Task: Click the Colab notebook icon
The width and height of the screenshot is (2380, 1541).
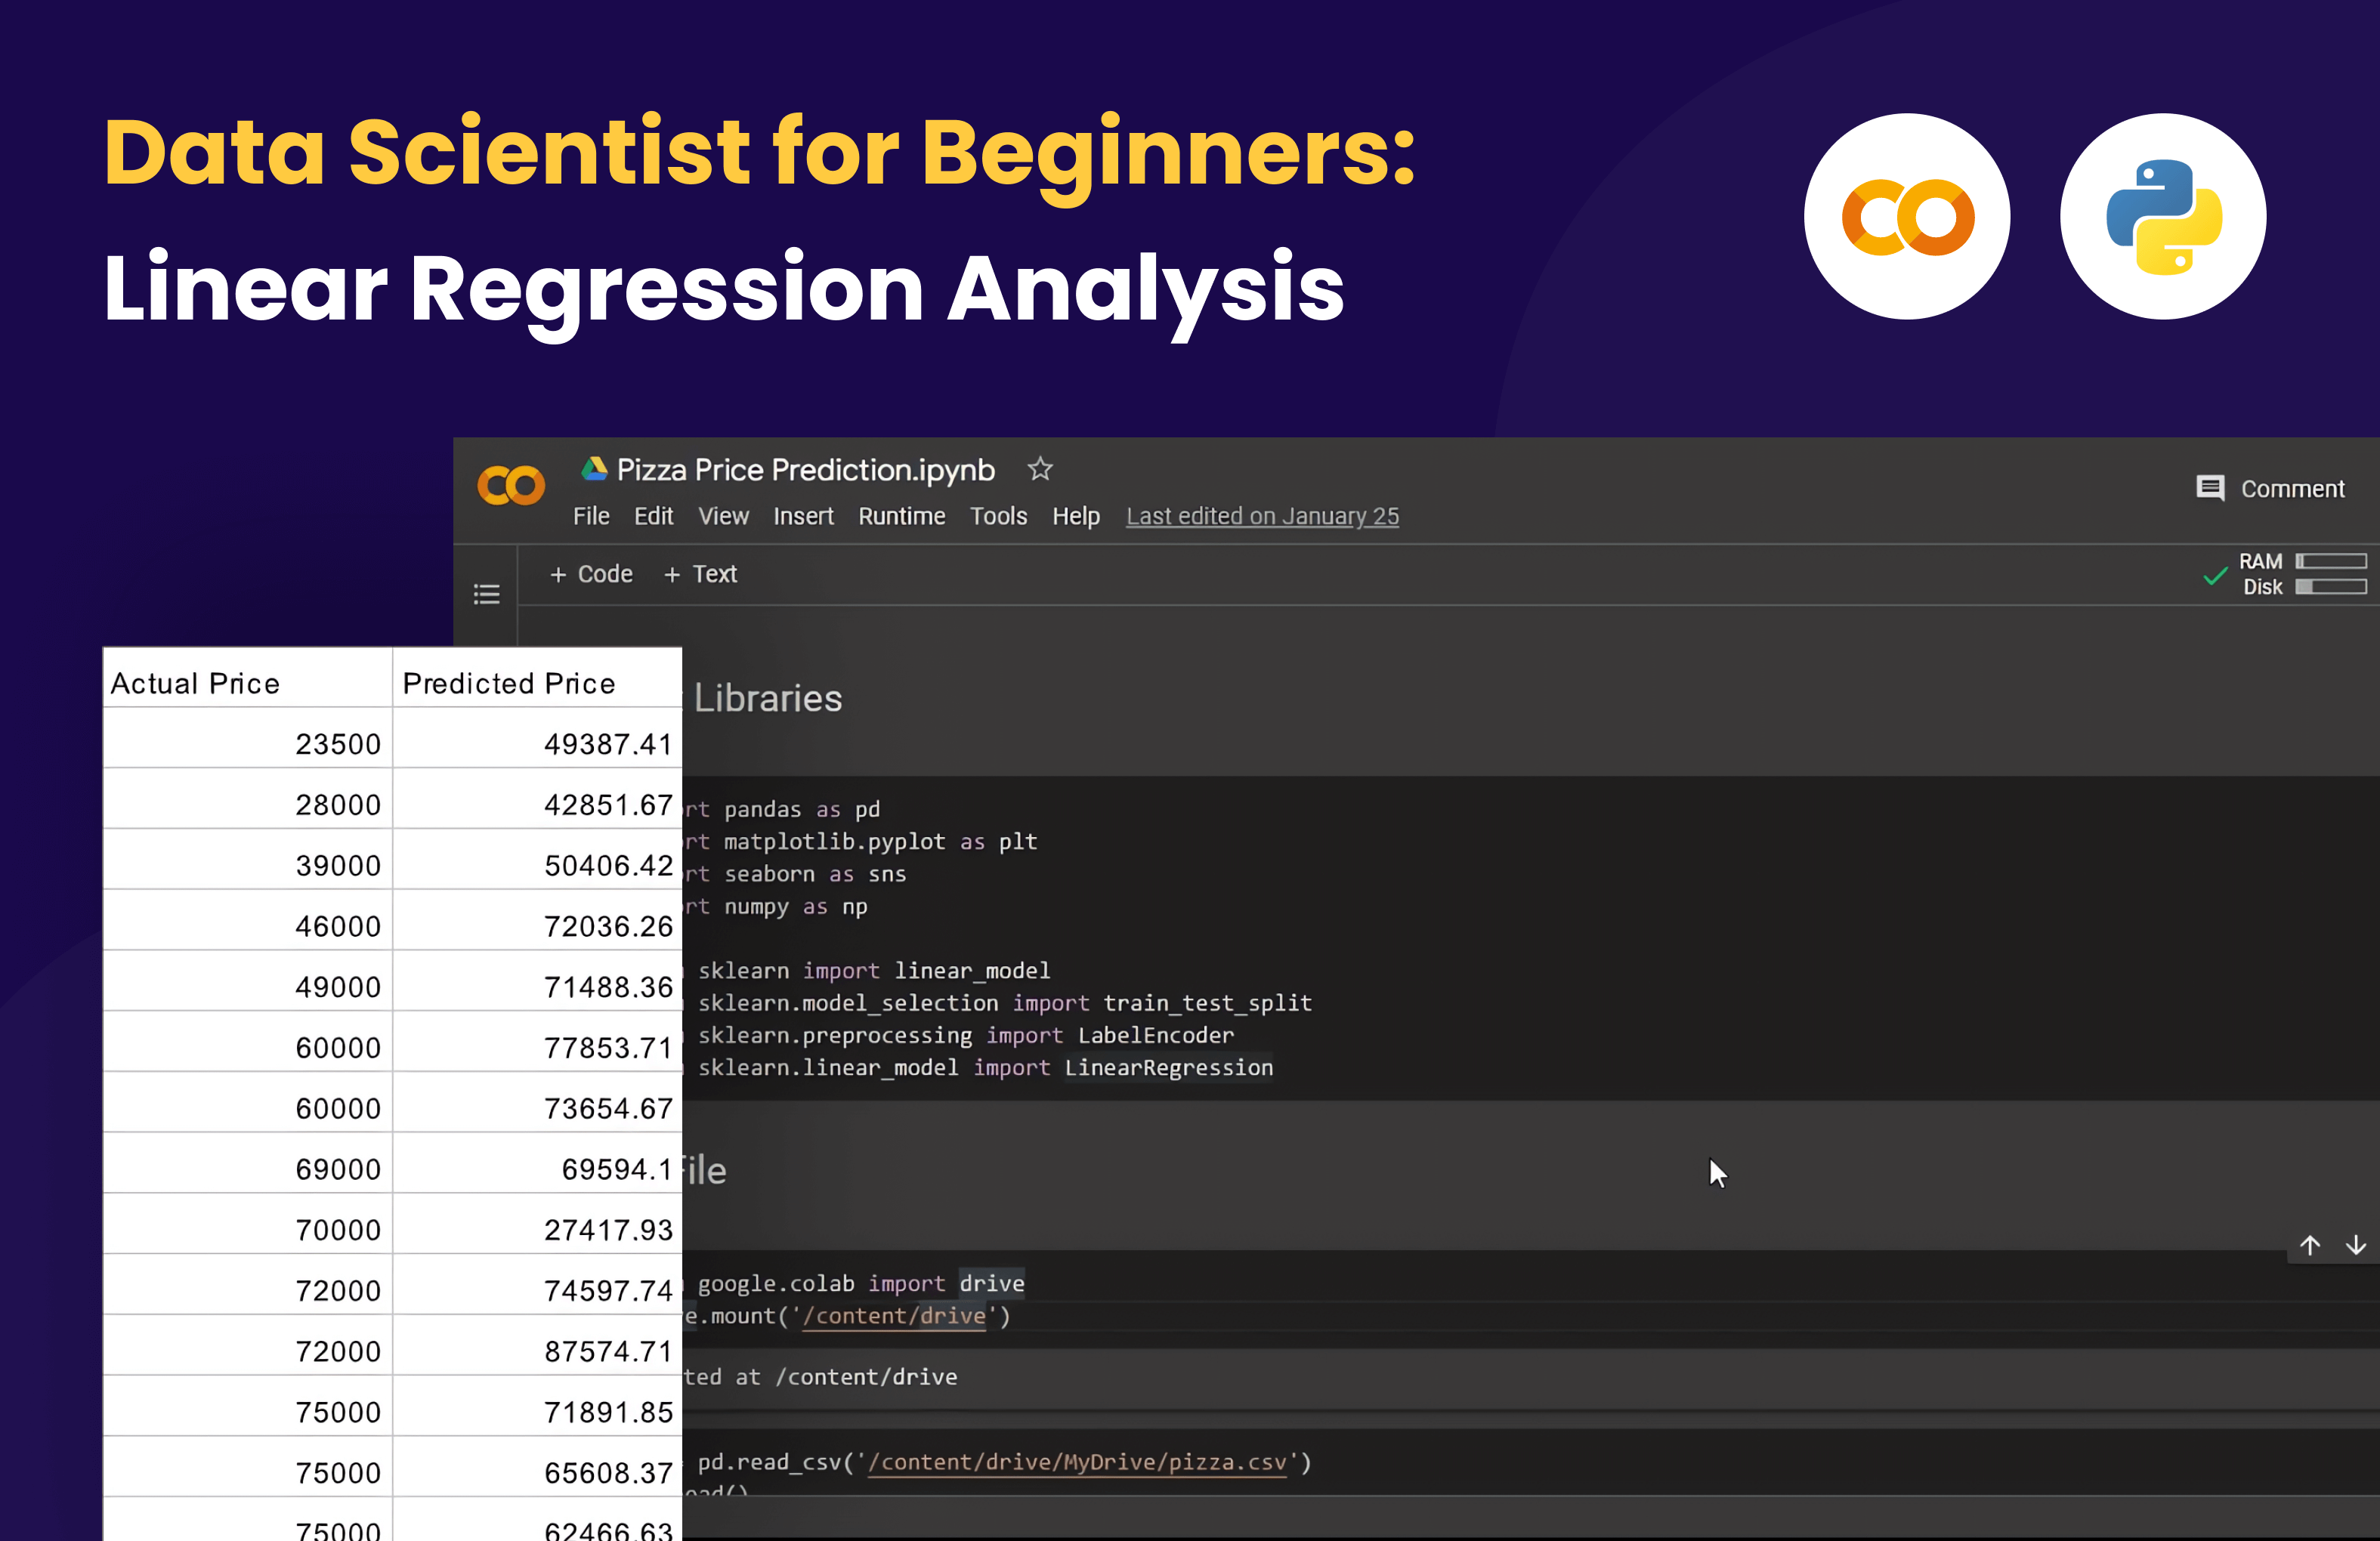Action: 514,487
